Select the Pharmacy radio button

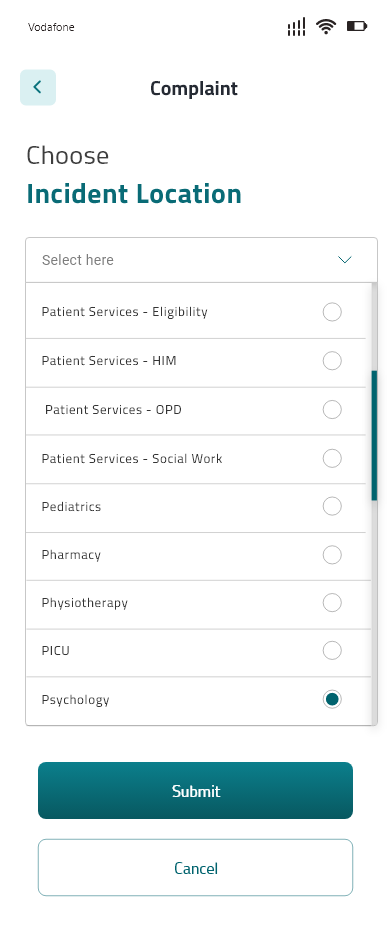tap(332, 555)
